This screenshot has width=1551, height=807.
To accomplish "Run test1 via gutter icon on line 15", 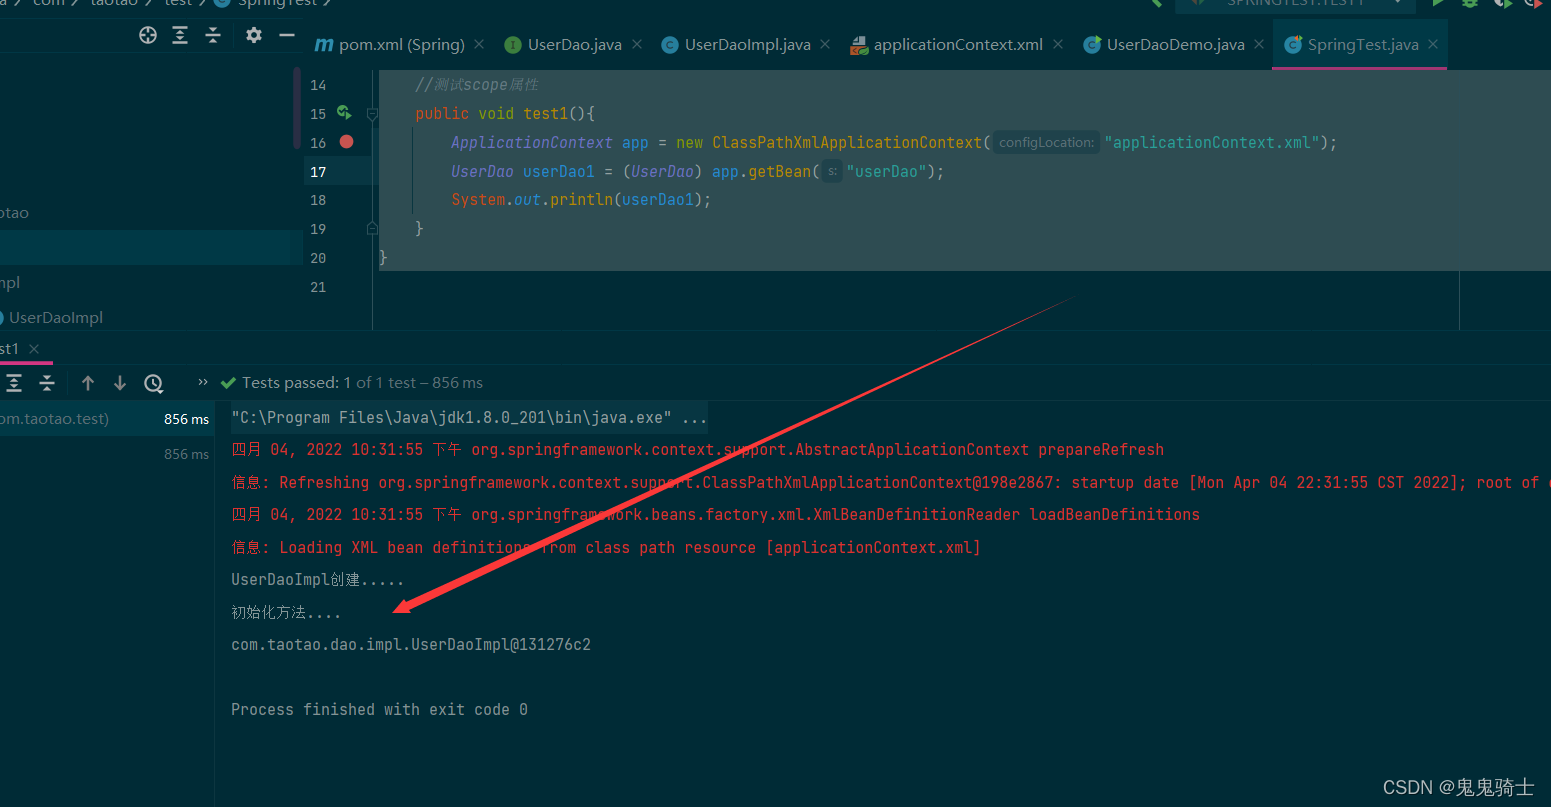I will (x=344, y=113).
